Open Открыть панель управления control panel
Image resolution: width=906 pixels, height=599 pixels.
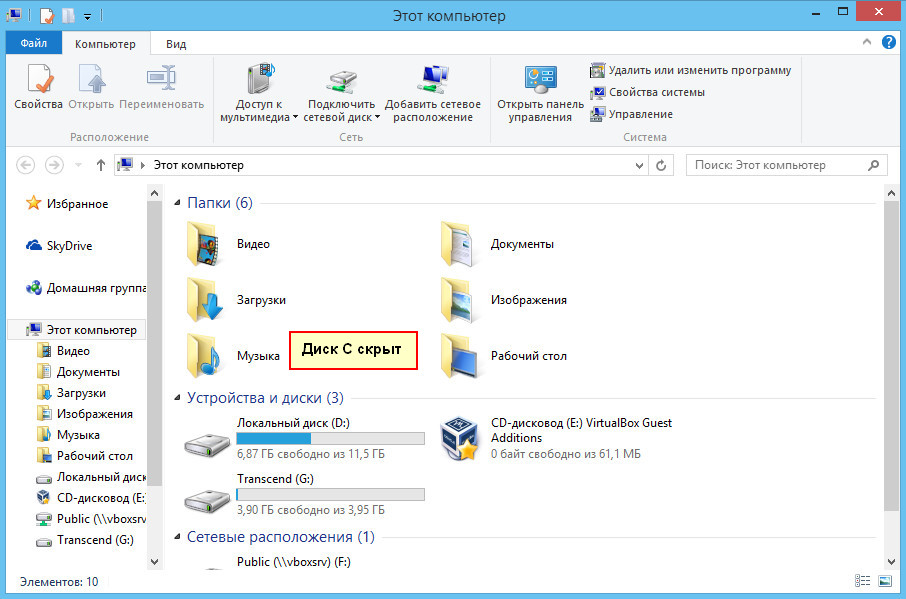pyautogui.click(x=540, y=92)
